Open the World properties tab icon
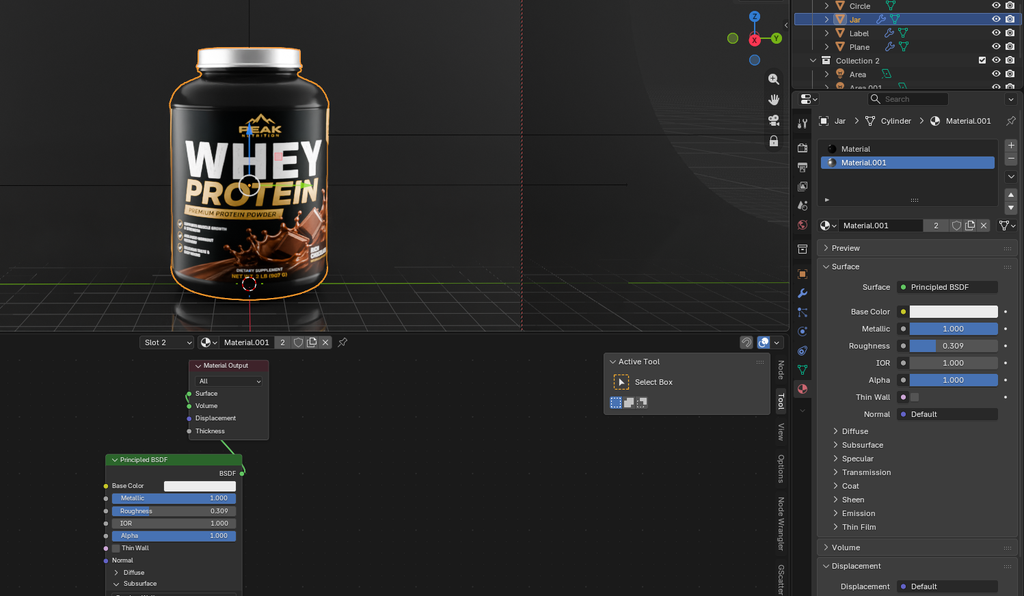 (803, 225)
